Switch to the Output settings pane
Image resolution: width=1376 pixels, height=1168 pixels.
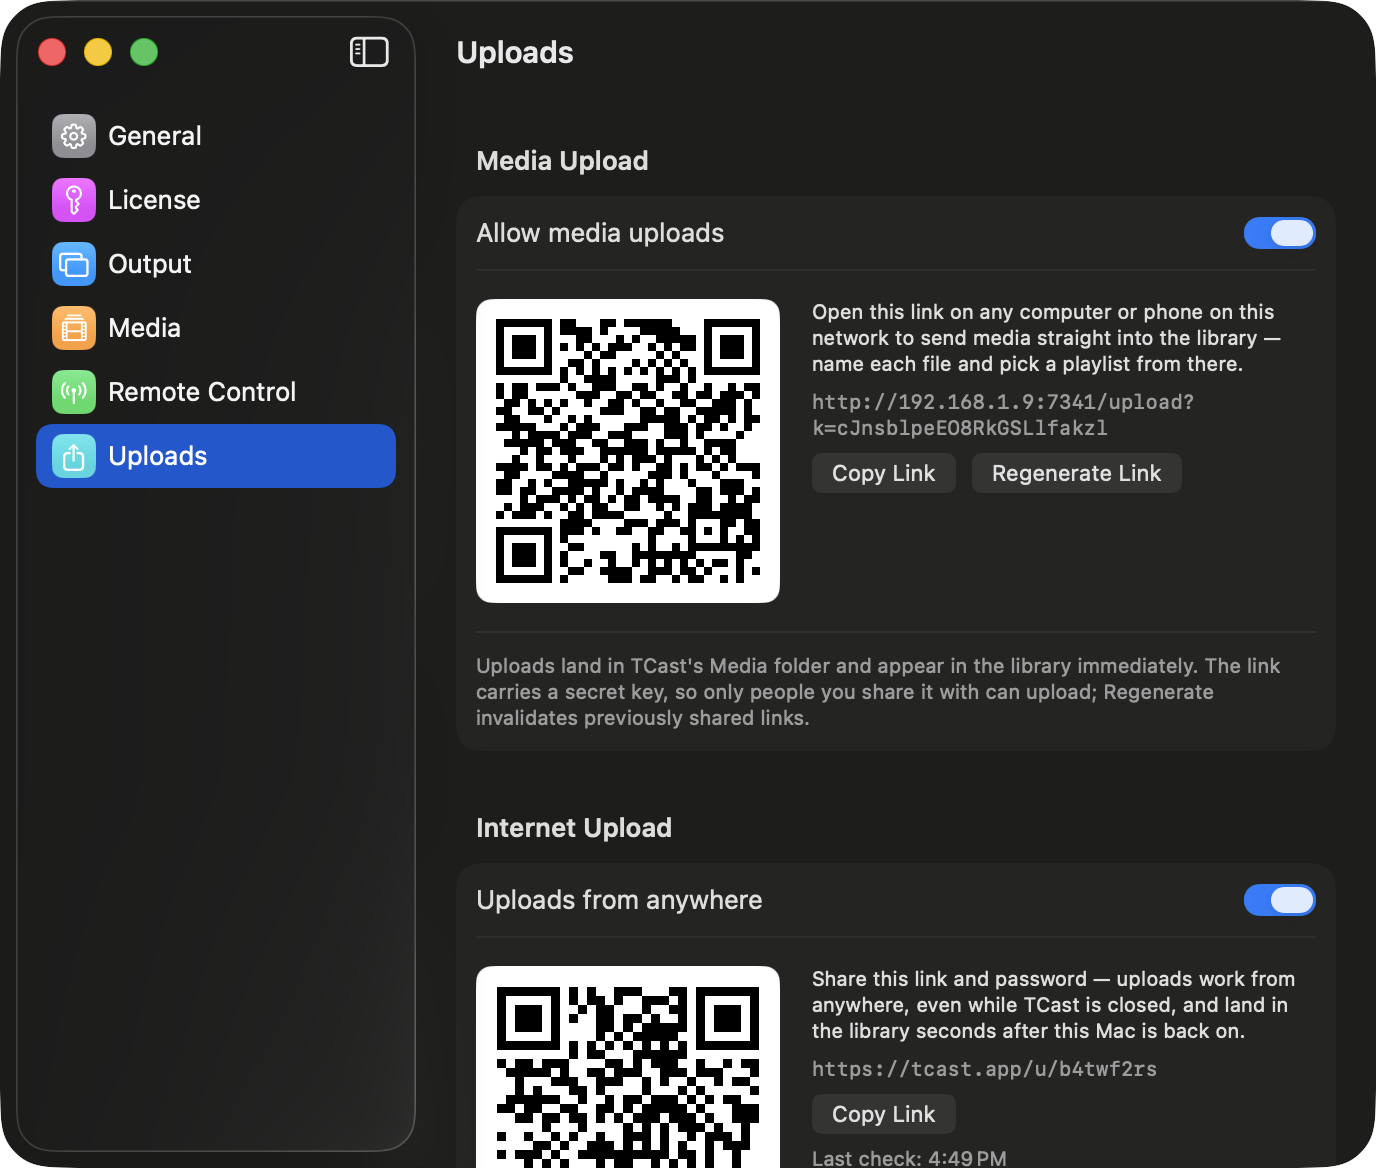(216, 264)
